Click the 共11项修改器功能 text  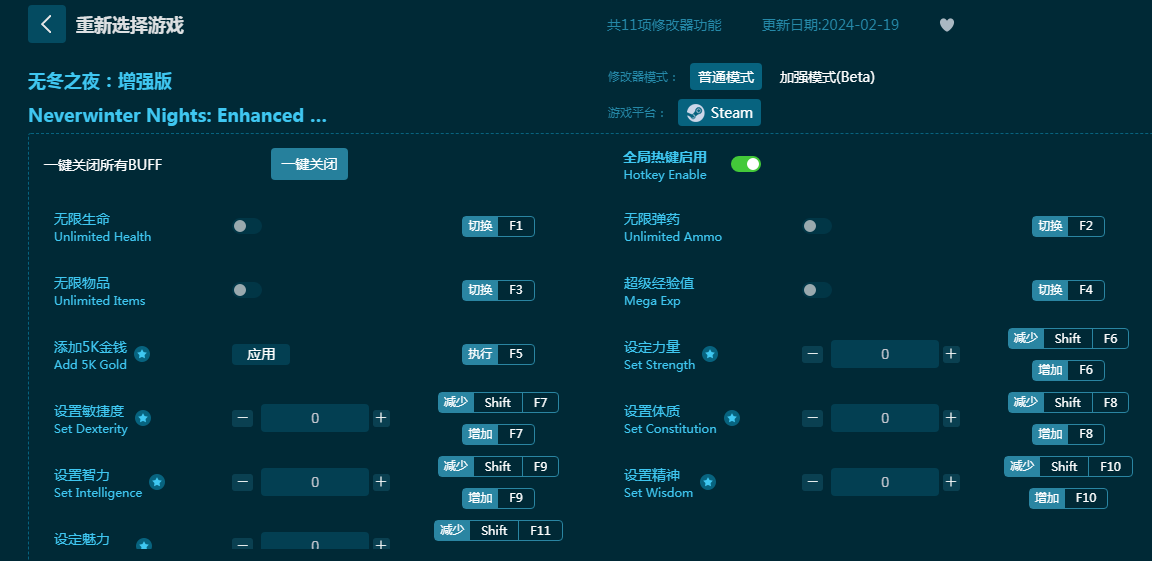tap(664, 25)
